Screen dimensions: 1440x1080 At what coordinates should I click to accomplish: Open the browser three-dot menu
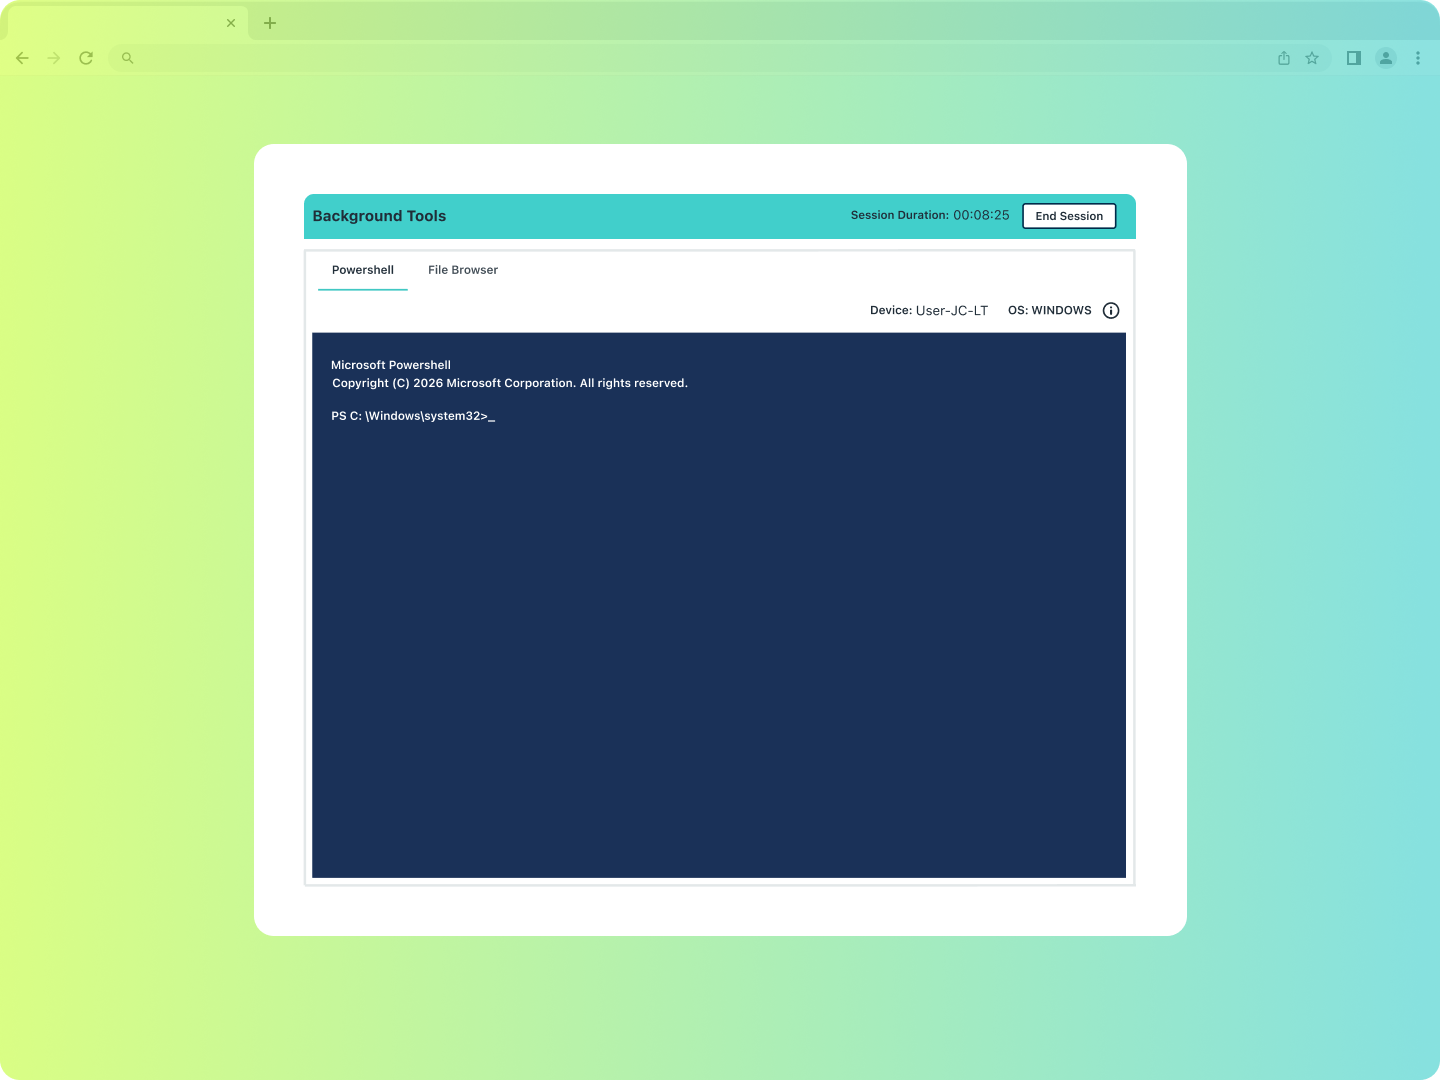pyautogui.click(x=1418, y=58)
